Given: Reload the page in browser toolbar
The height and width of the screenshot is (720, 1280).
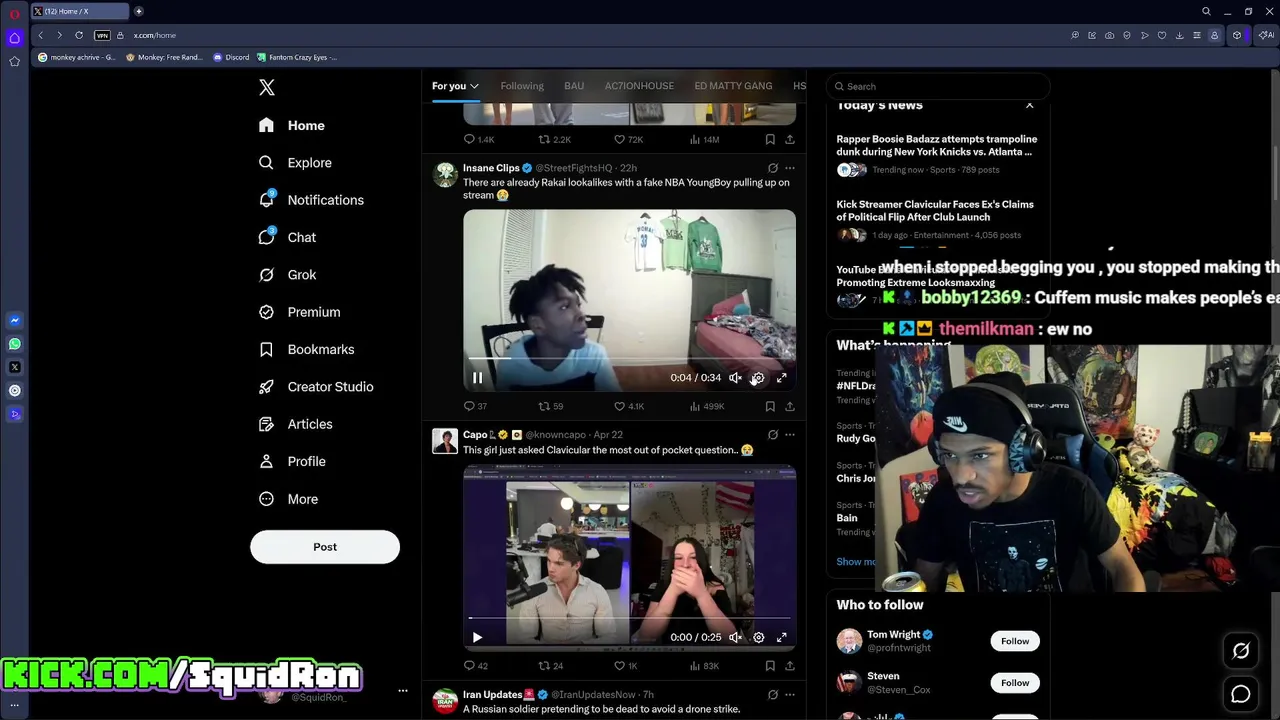Looking at the screenshot, I should pos(79,35).
